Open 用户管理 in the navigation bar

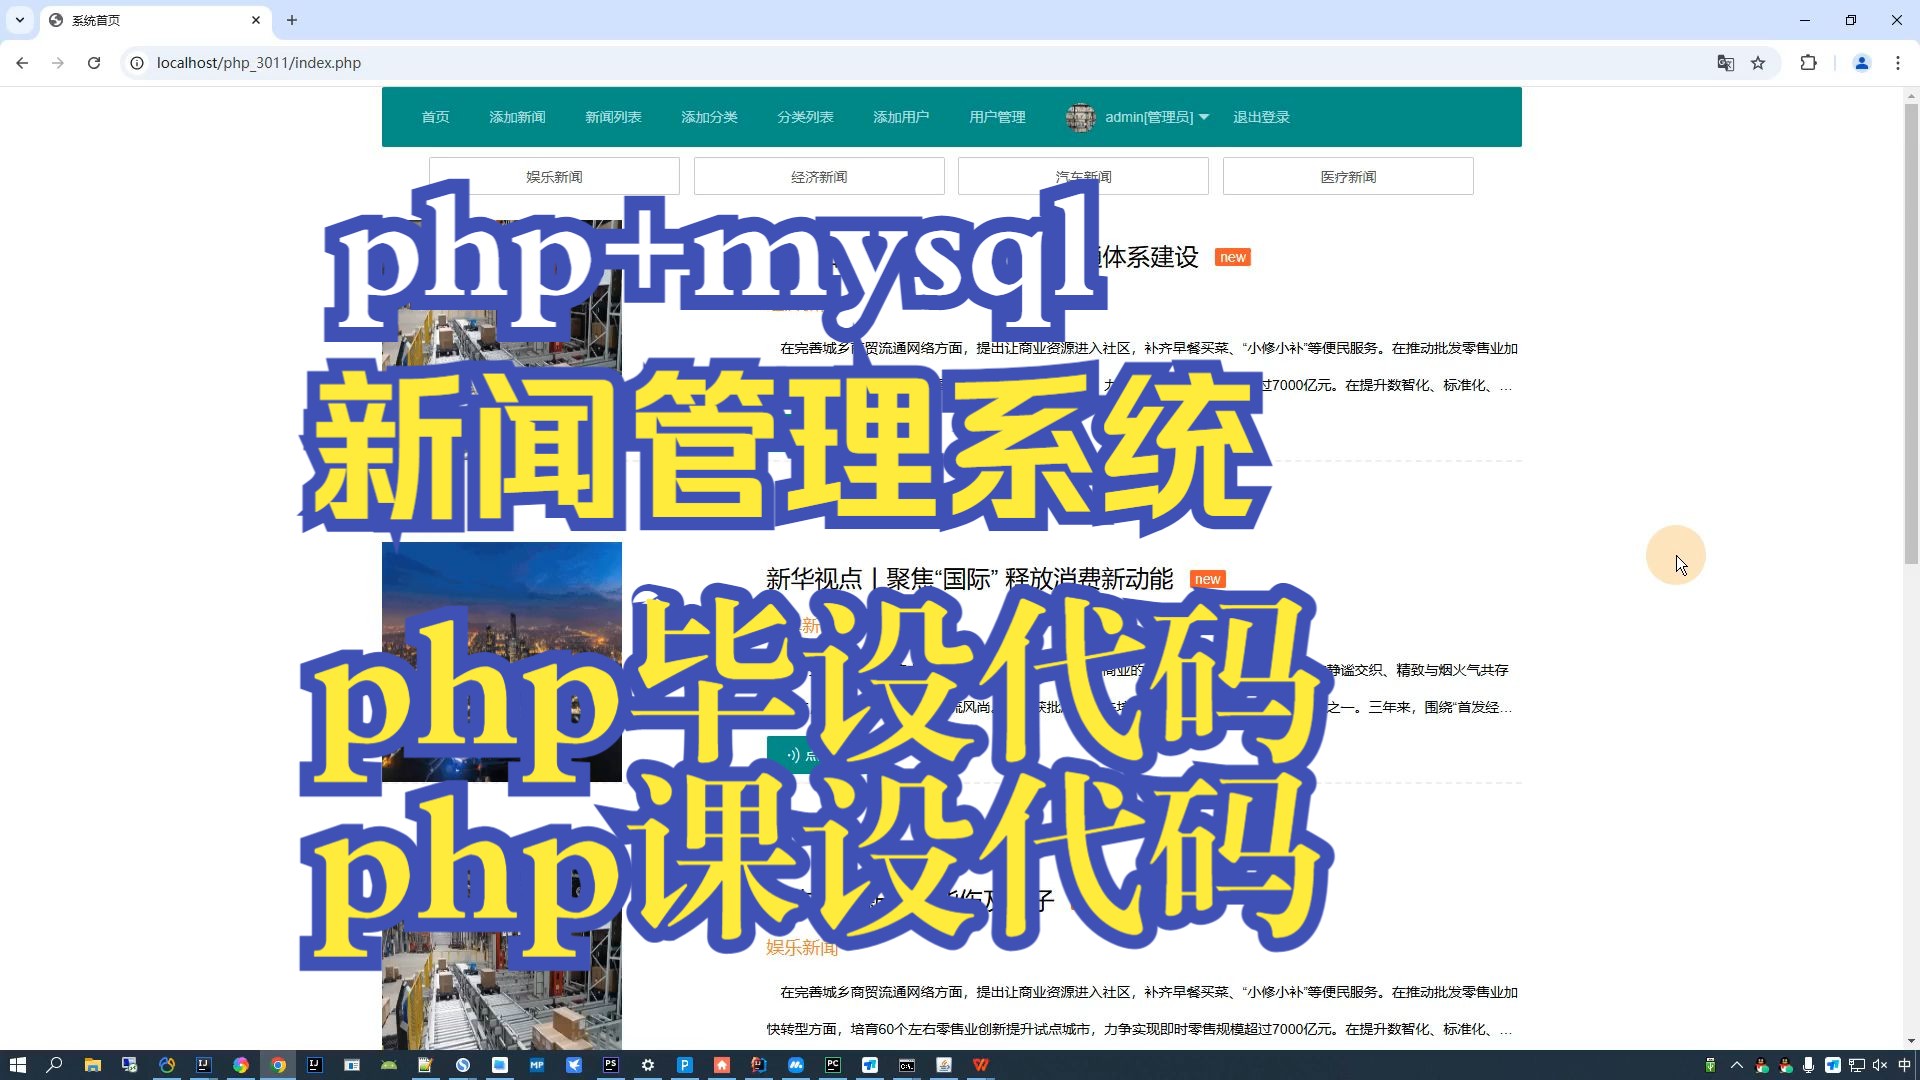point(997,117)
